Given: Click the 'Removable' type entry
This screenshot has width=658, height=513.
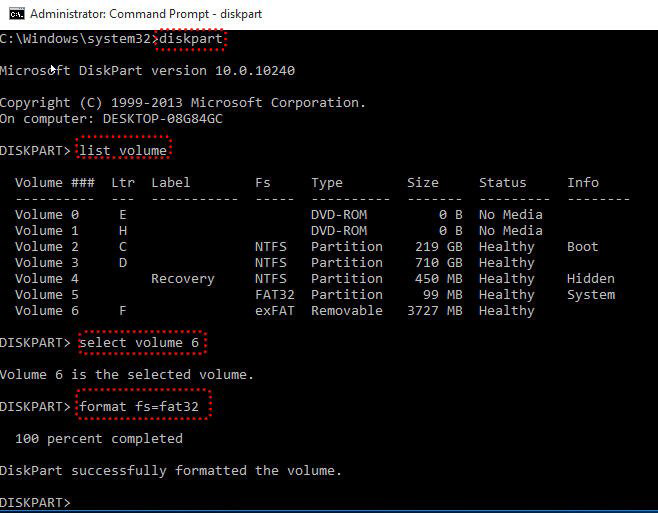Looking at the screenshot, I should pos(347,311).
